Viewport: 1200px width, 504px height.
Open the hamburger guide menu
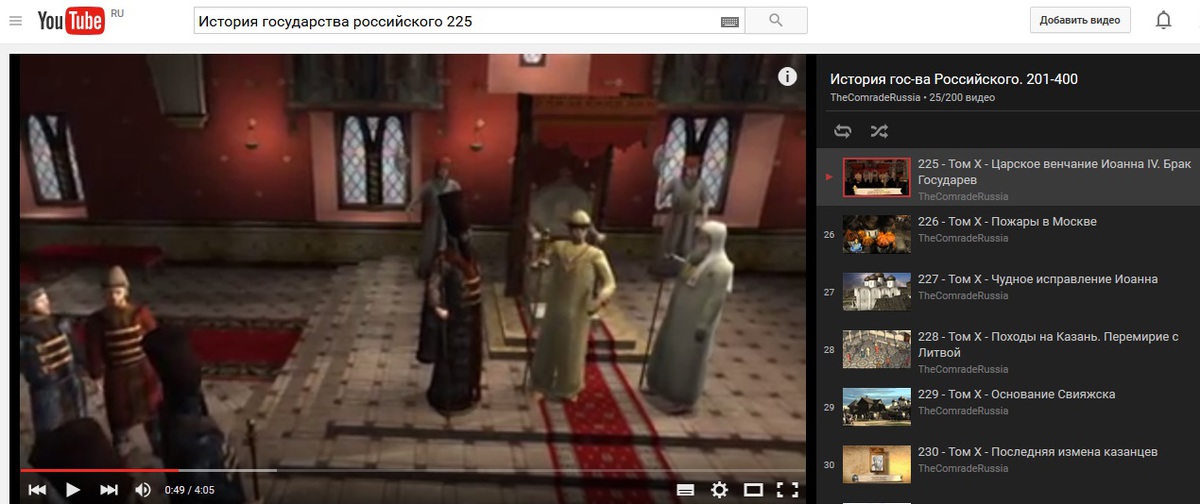point(15,21)
